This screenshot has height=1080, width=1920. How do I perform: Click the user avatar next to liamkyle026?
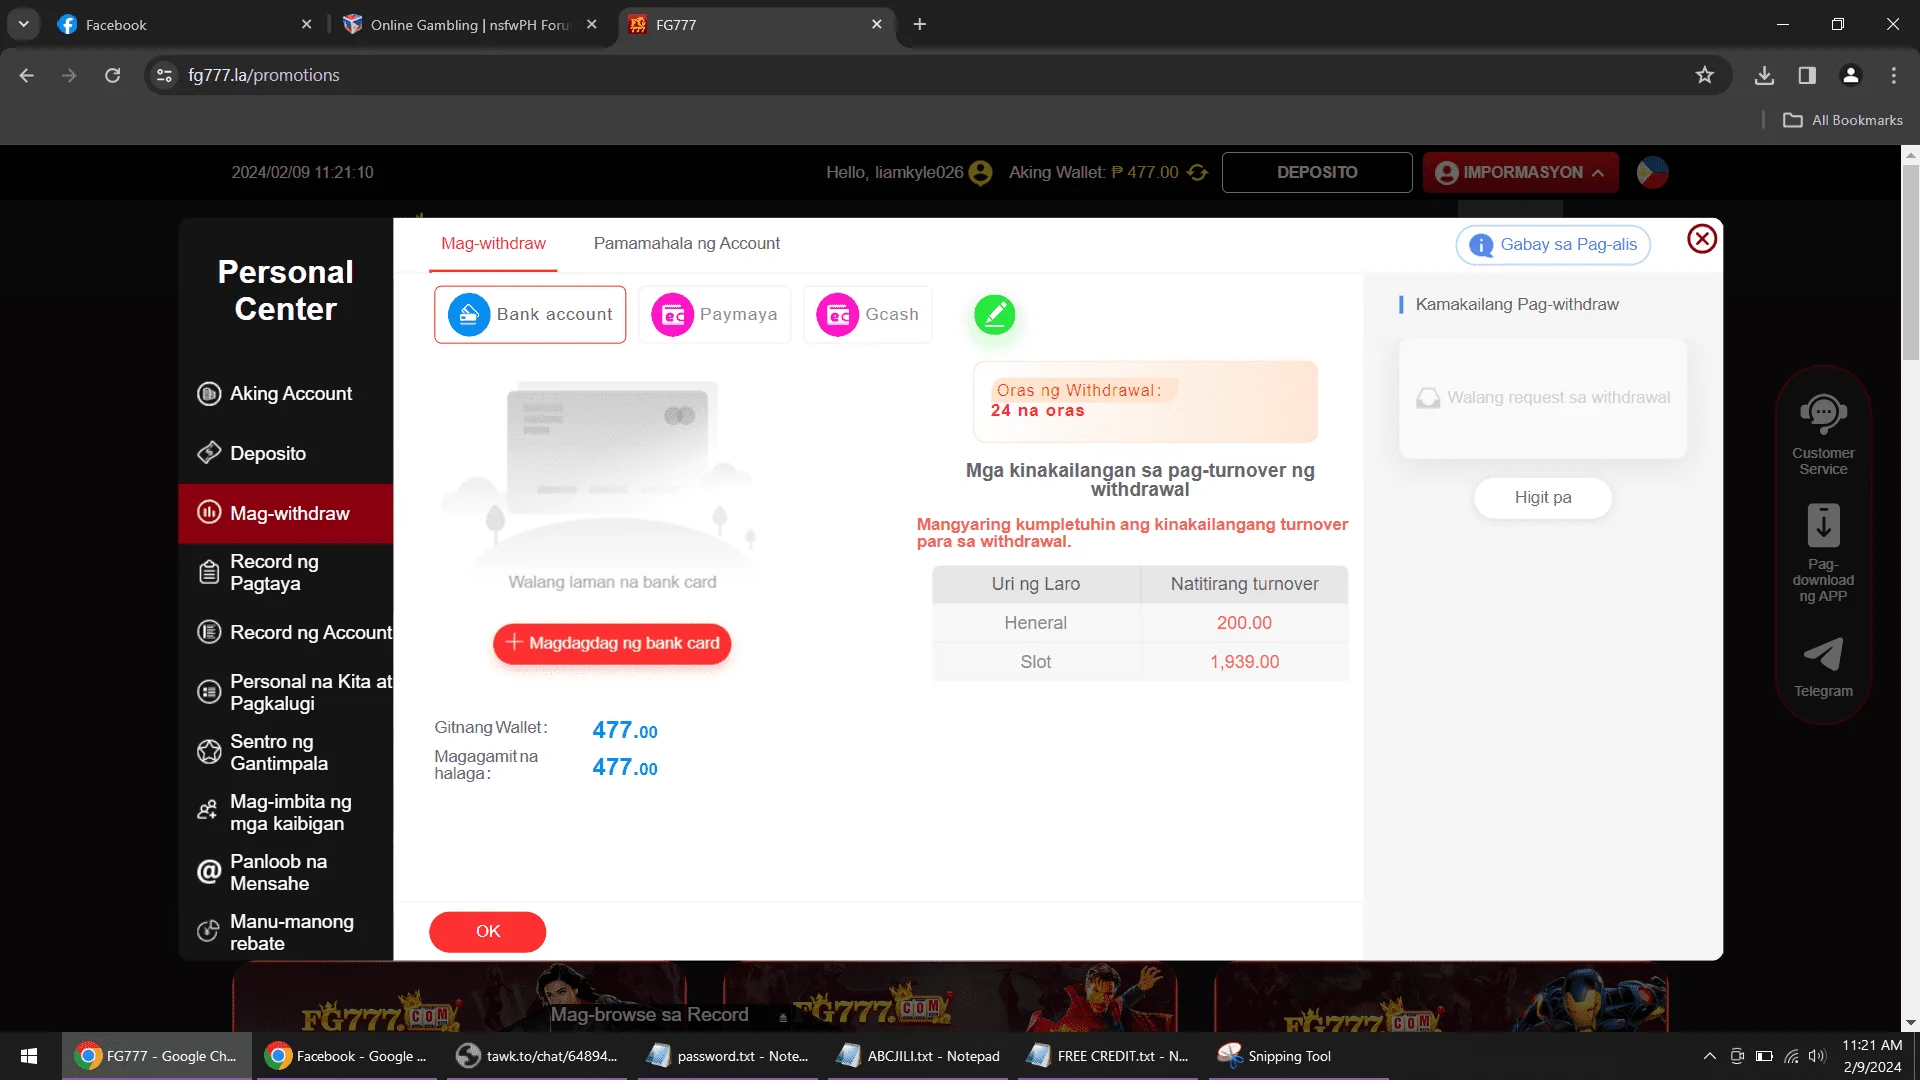click(980, 172)
